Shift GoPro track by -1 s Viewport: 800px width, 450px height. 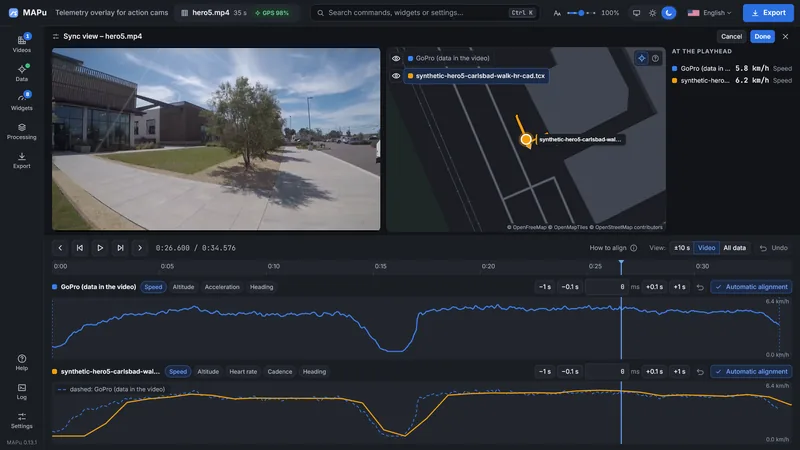pyautogui.click(x=544, y=287)
